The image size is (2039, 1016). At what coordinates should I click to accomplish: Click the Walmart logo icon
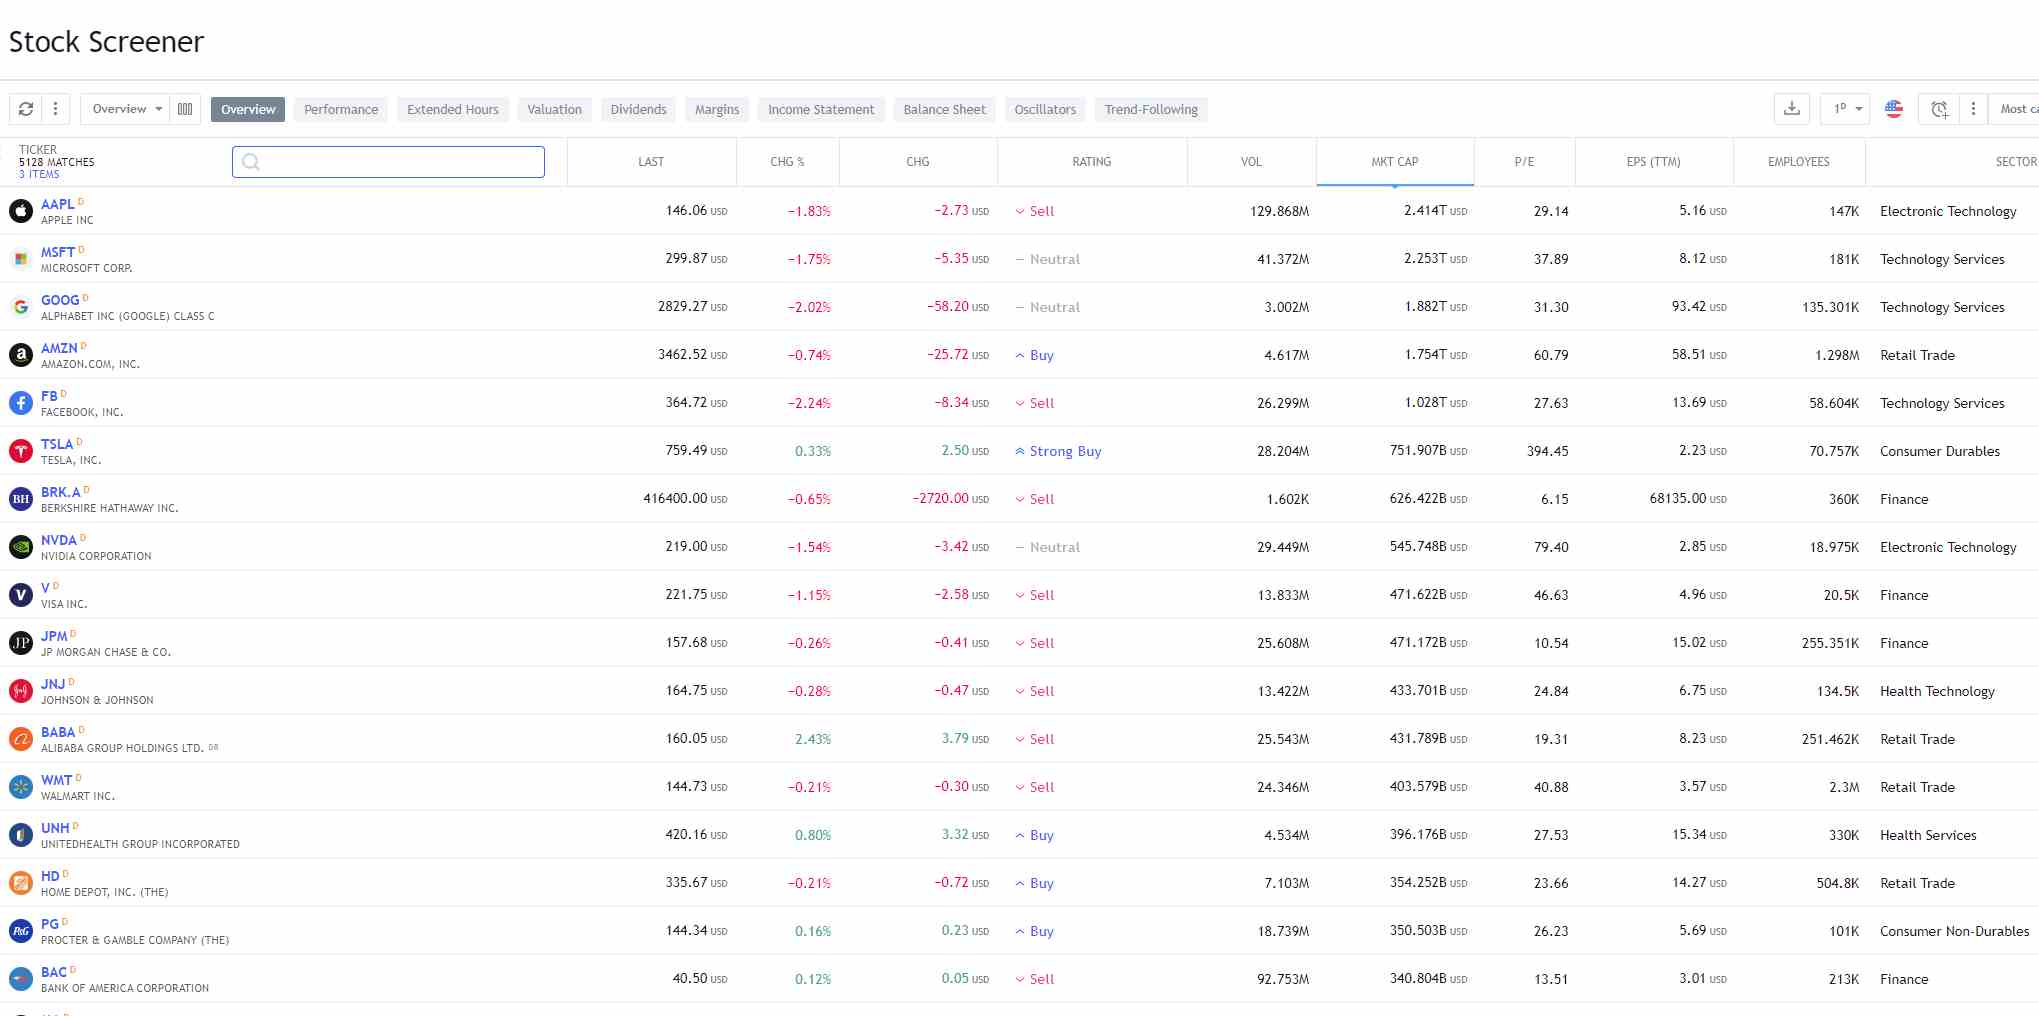(21, 787)
